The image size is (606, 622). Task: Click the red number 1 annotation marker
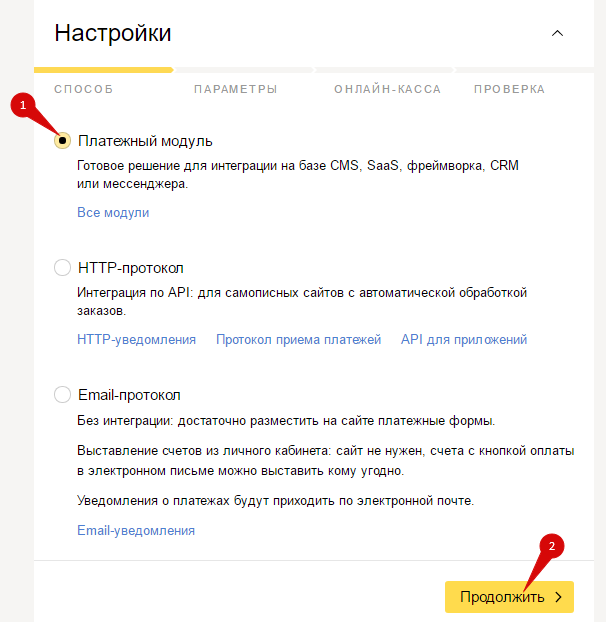click(x=23, y=105)
